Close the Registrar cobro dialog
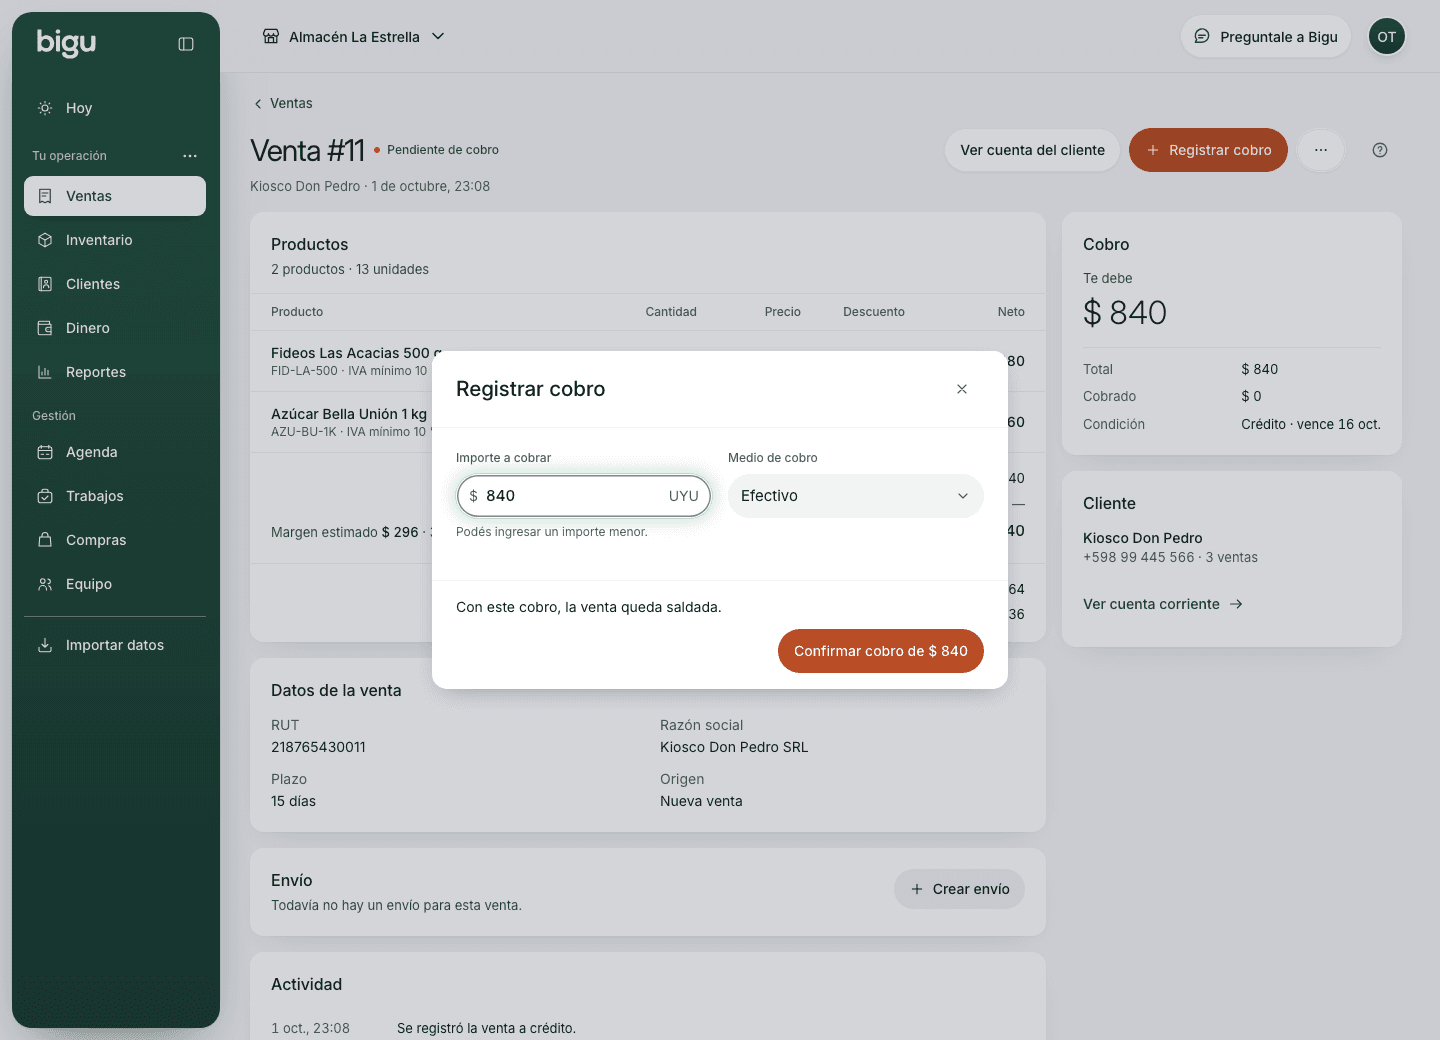This screenshot has width=1440, height=1040. tap(962, 389)
